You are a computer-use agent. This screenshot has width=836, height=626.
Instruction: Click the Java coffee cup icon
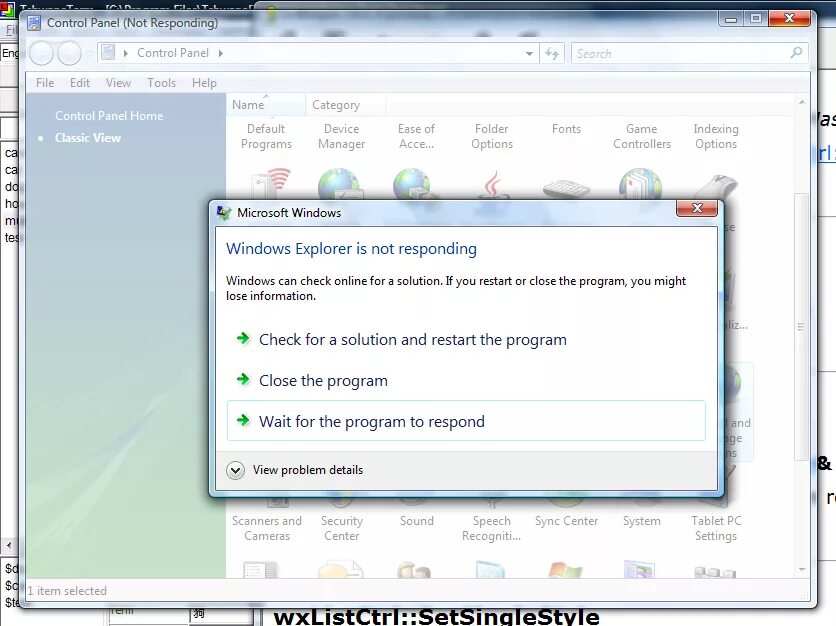coord(492,184)
